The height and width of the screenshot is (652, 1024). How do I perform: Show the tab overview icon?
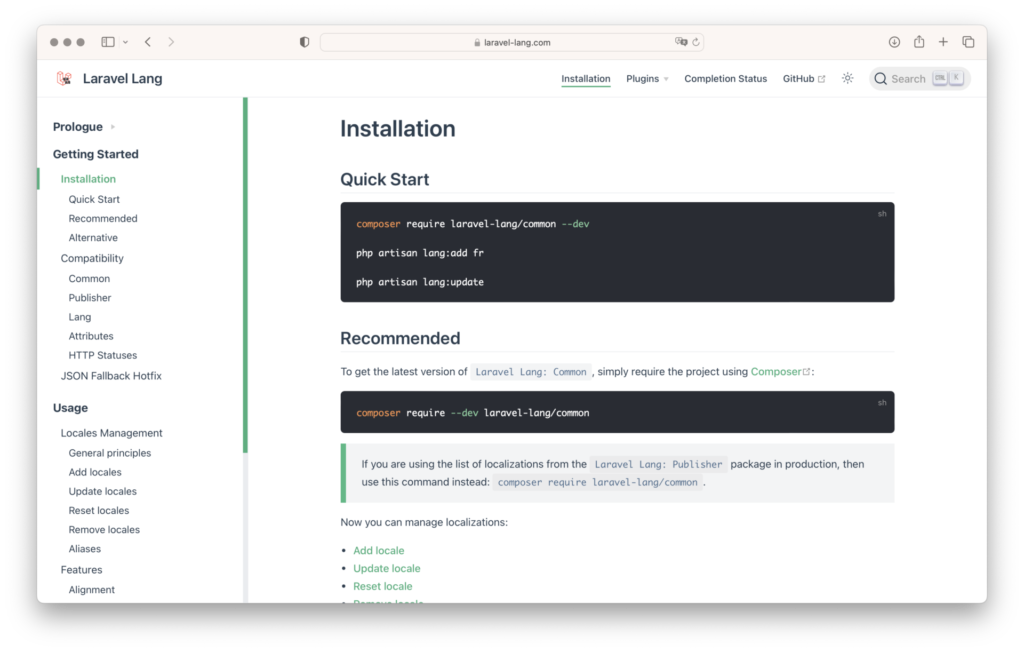tap(968, 42)
